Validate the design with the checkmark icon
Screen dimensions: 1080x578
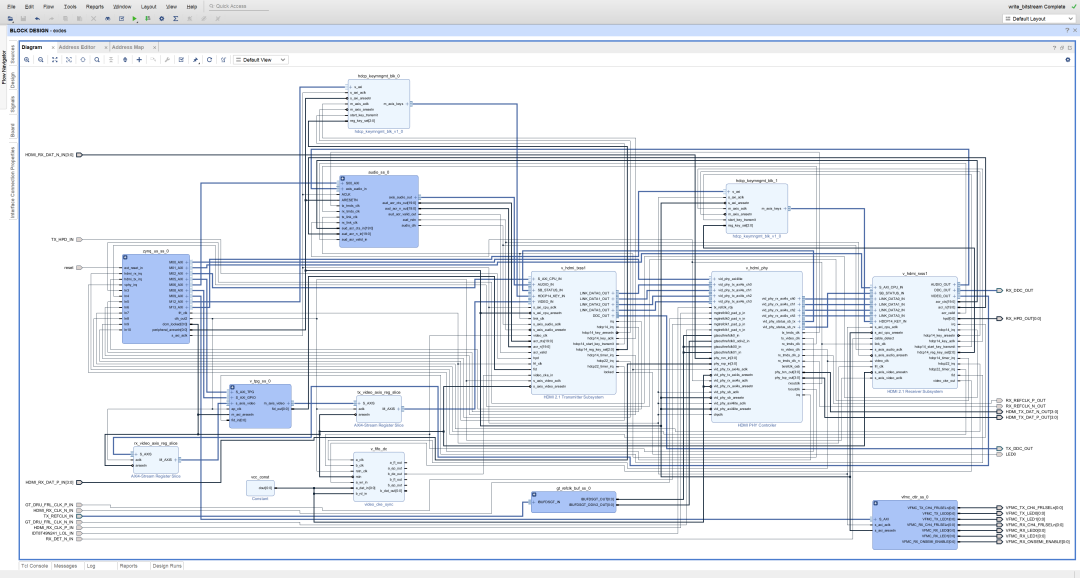point(181,60)
